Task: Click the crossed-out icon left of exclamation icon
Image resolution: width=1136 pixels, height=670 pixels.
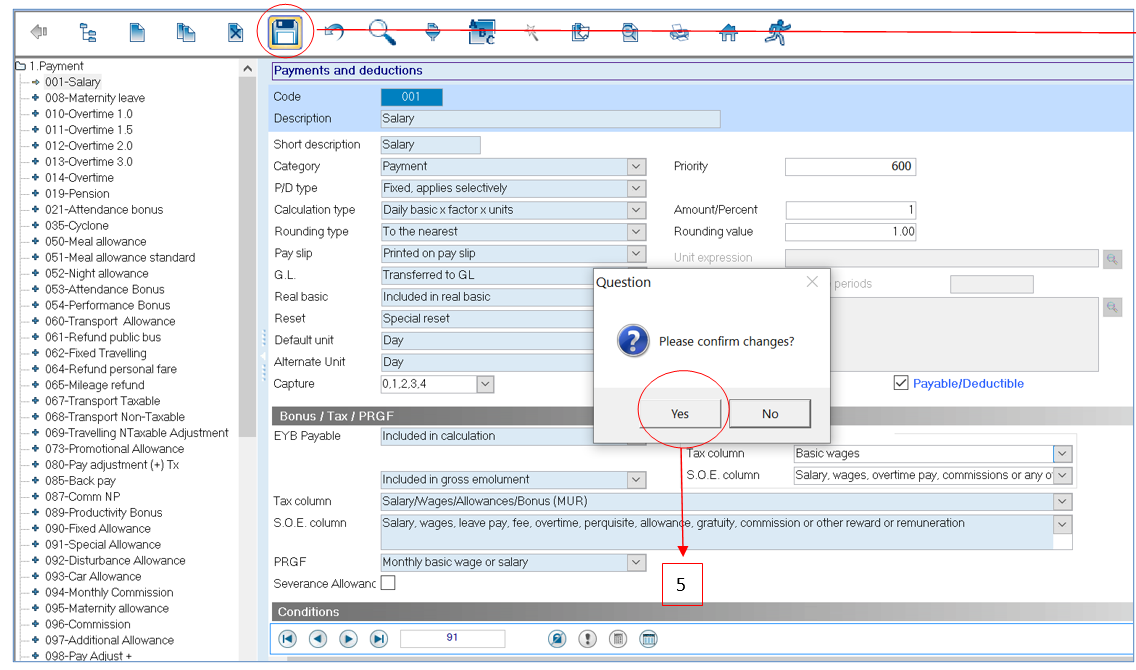Action: click(x=557, y=639)
